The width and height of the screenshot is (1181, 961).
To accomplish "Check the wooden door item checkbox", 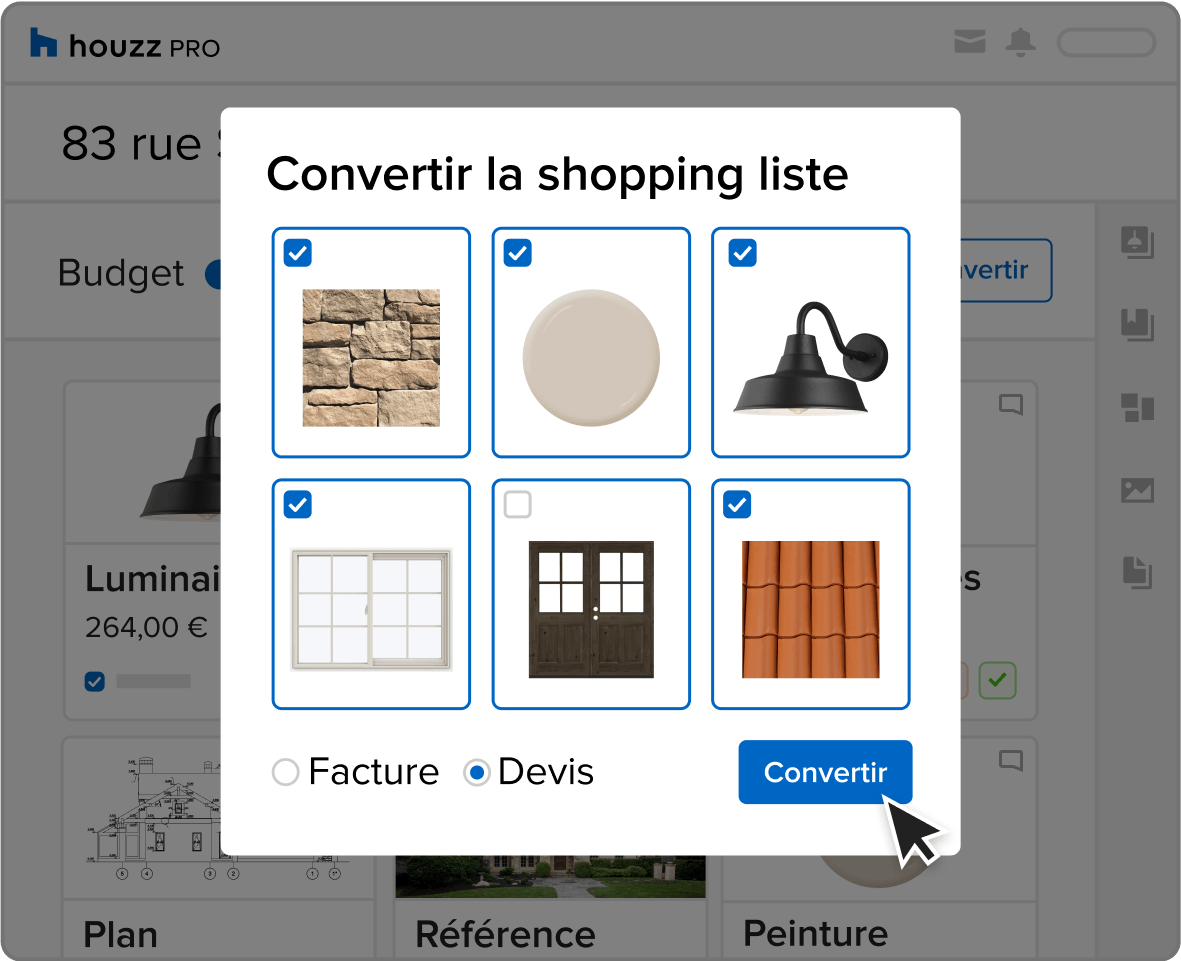I will 517,505.
